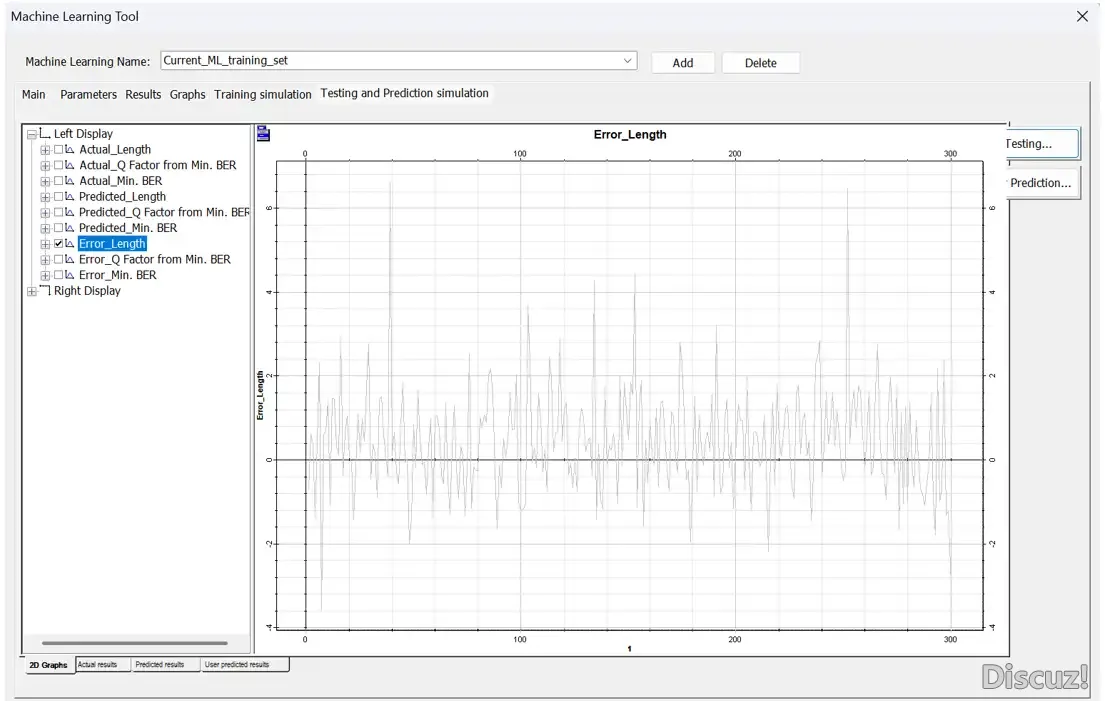The image size is (1105, 701).
Task: Close the Machine Learning Tool window
Action: pos(1082,16)
